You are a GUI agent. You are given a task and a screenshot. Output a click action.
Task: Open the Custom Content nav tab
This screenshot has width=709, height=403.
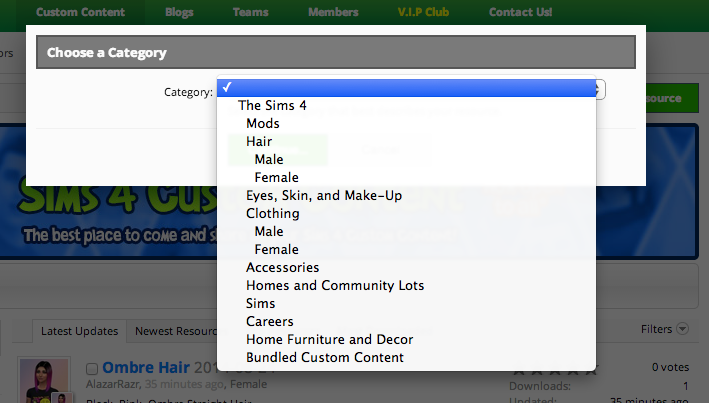(x=80, y=12)
